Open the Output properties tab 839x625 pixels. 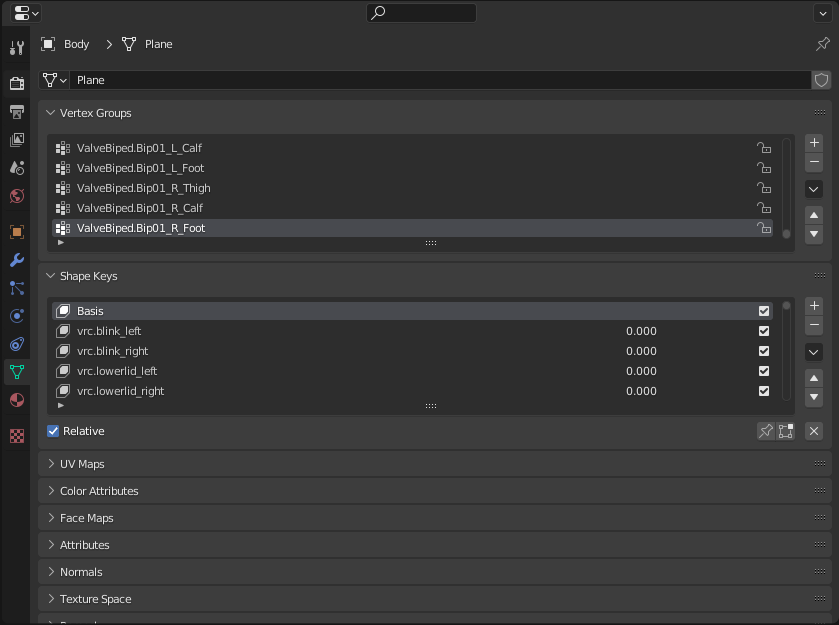click(x=17, y=111)
